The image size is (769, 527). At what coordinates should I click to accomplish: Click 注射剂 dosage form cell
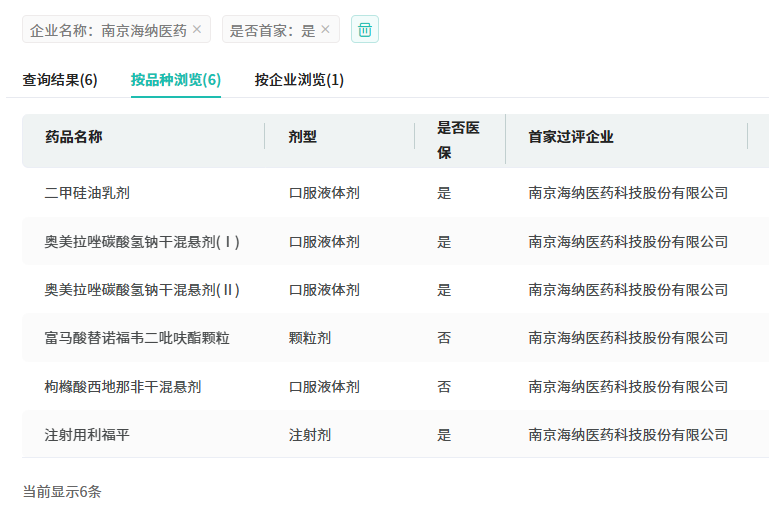coord(310,435)
